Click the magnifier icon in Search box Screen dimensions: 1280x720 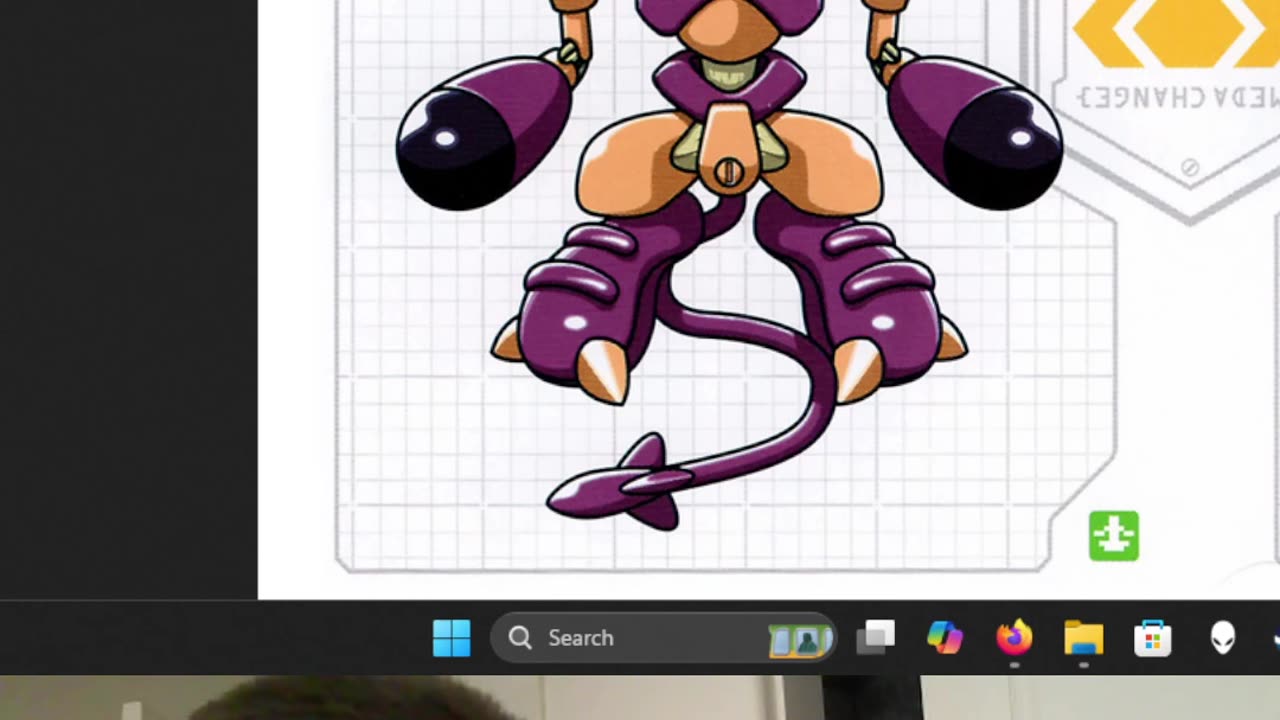pos(520,638)
